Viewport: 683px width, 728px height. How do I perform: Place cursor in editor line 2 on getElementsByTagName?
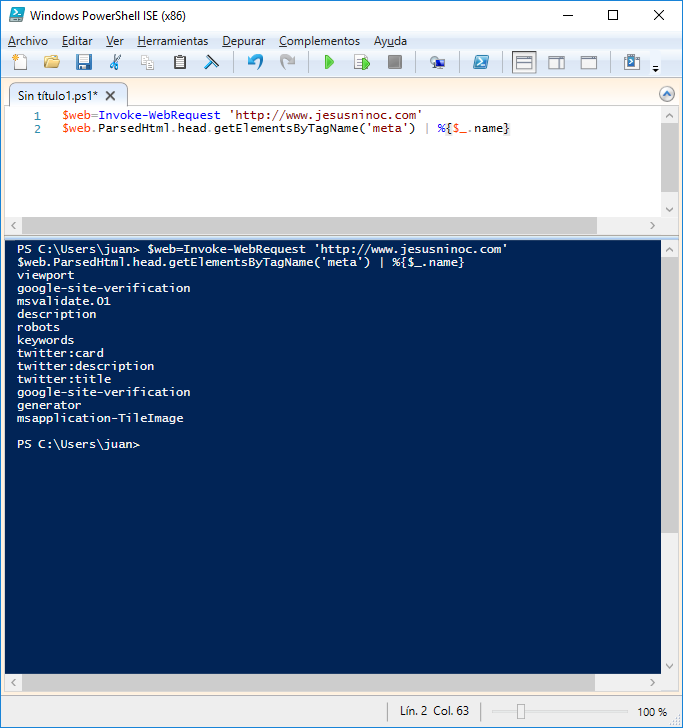tap(286, 128)
